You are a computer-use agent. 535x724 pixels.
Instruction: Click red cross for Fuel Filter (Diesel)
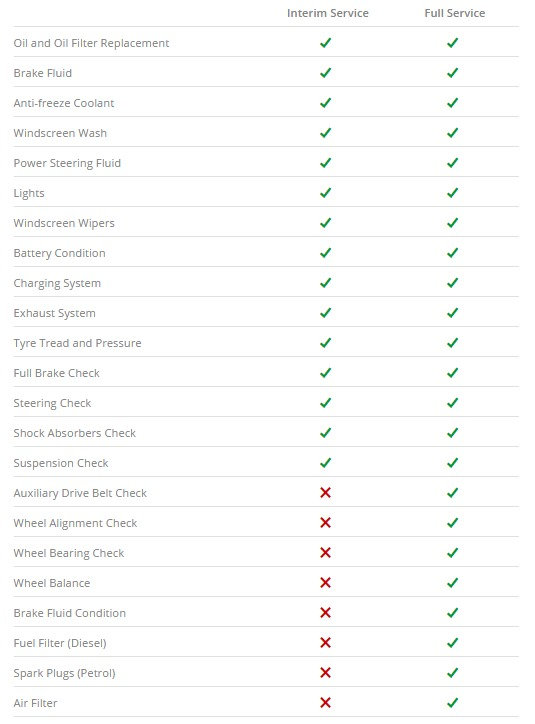[325, 643]
